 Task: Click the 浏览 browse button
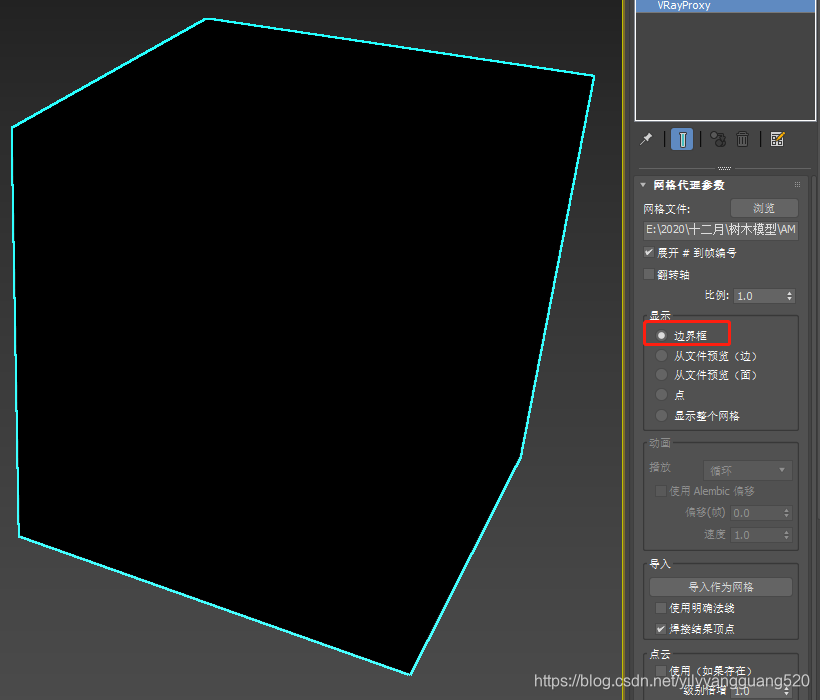764,208
